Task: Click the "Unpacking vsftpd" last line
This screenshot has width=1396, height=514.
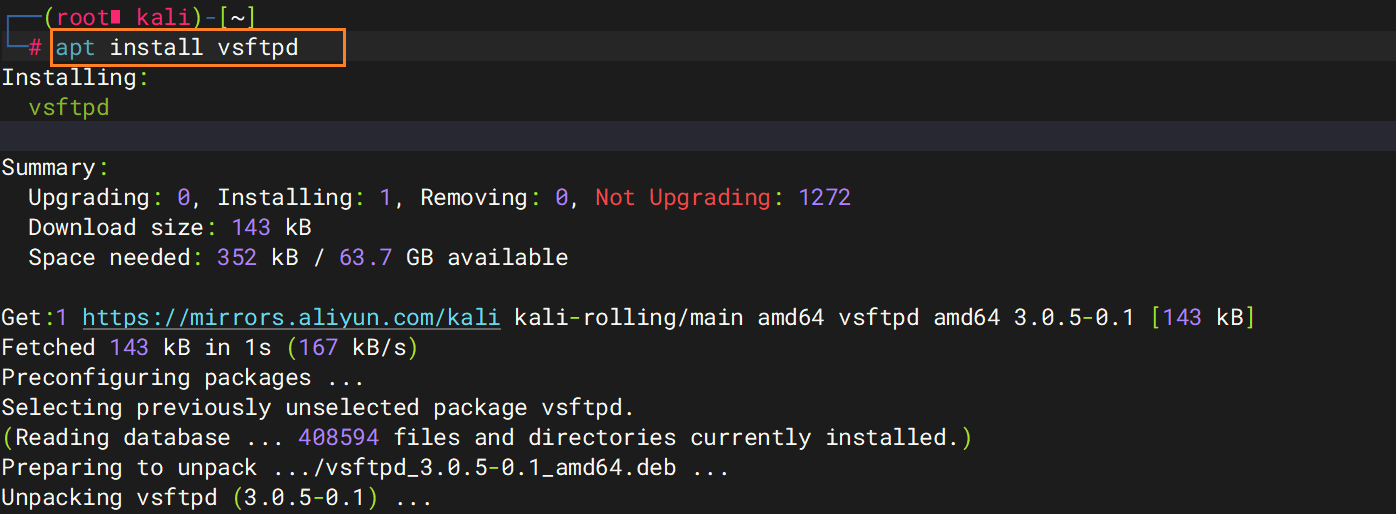Action: pos(215,498)
